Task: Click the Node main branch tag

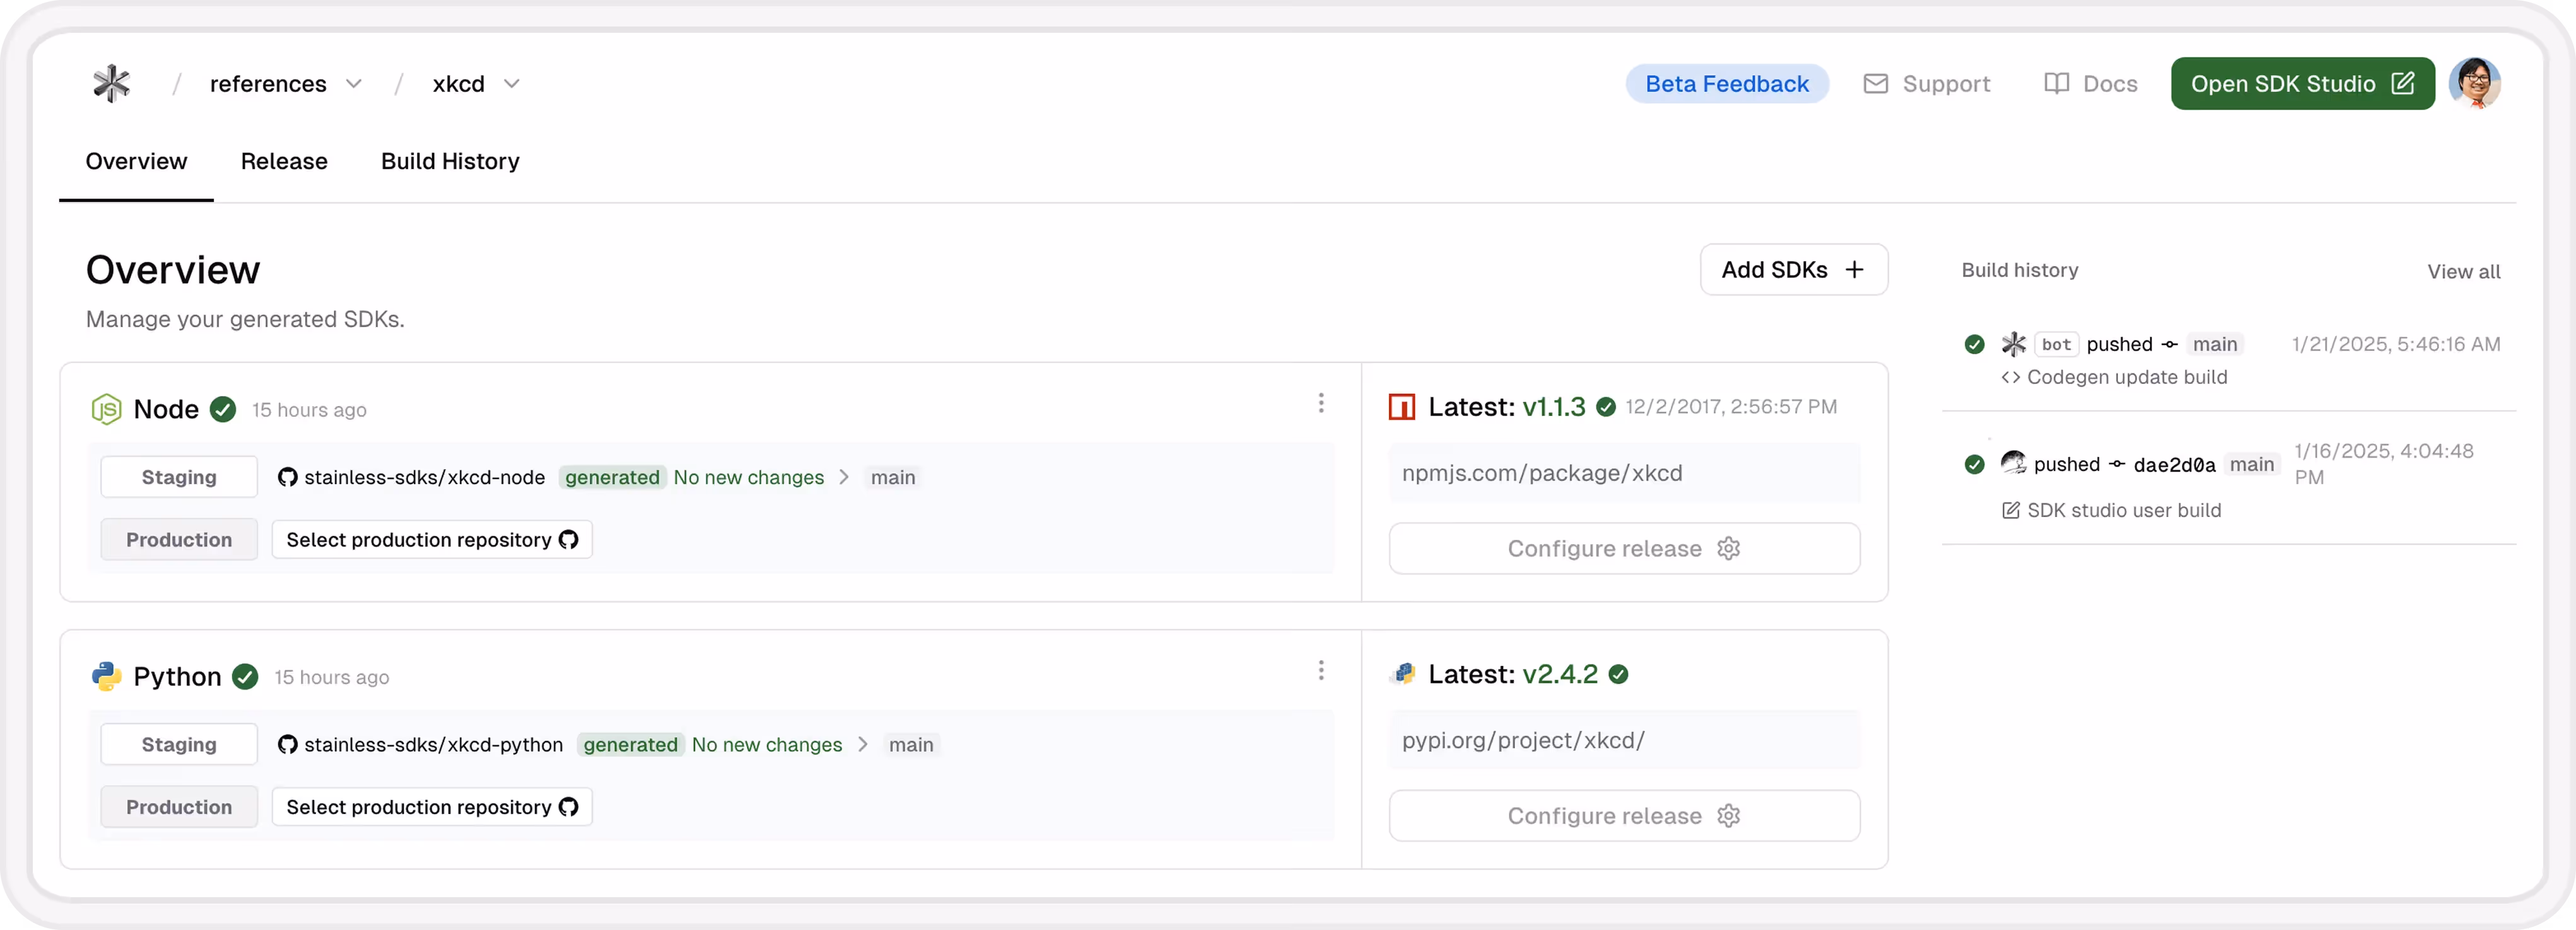Action: pyautogui.click(x=893, y=478)
